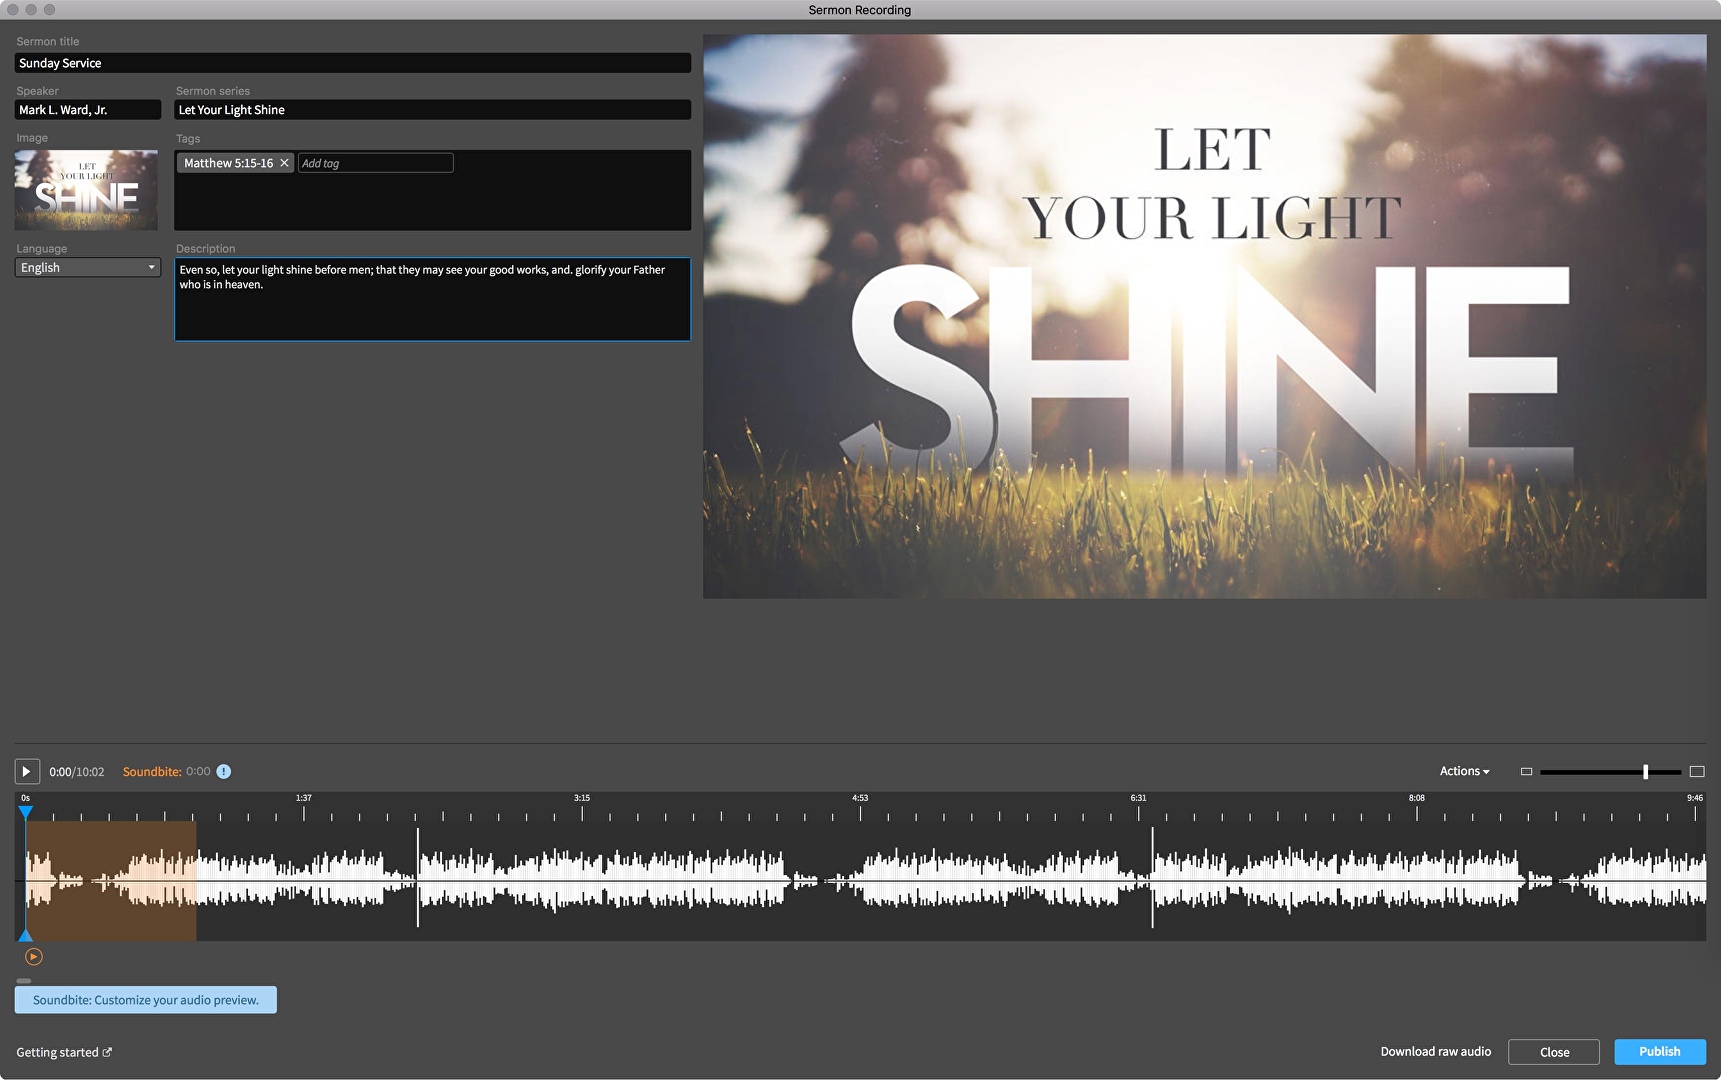1721x1080 pixels.
Task: Click the large Let Your Light Shine preview image
Action: (x=1205, y=316)
